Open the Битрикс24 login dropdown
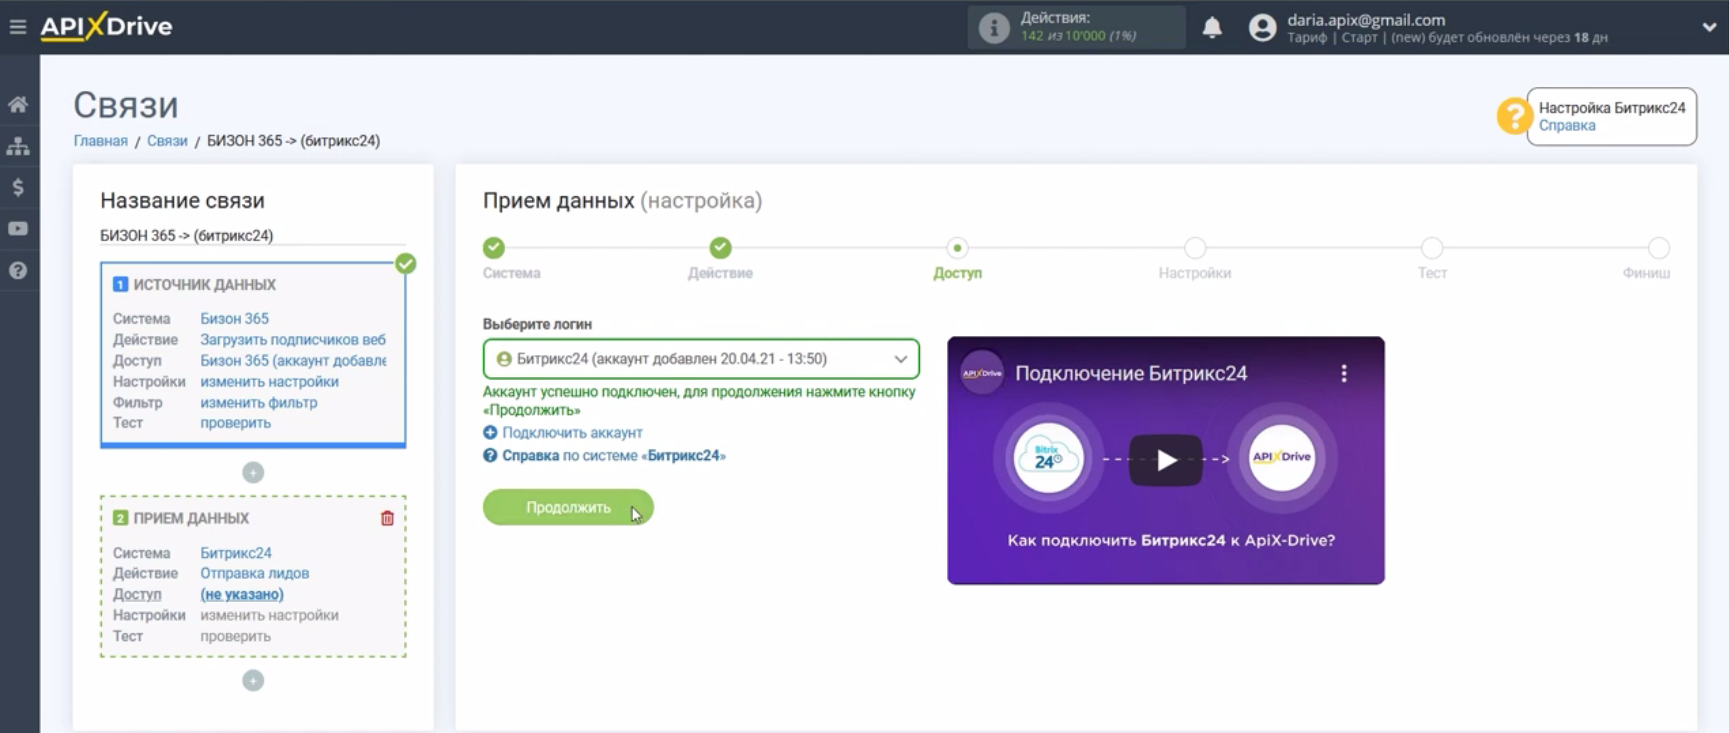 tap(701, 359)
